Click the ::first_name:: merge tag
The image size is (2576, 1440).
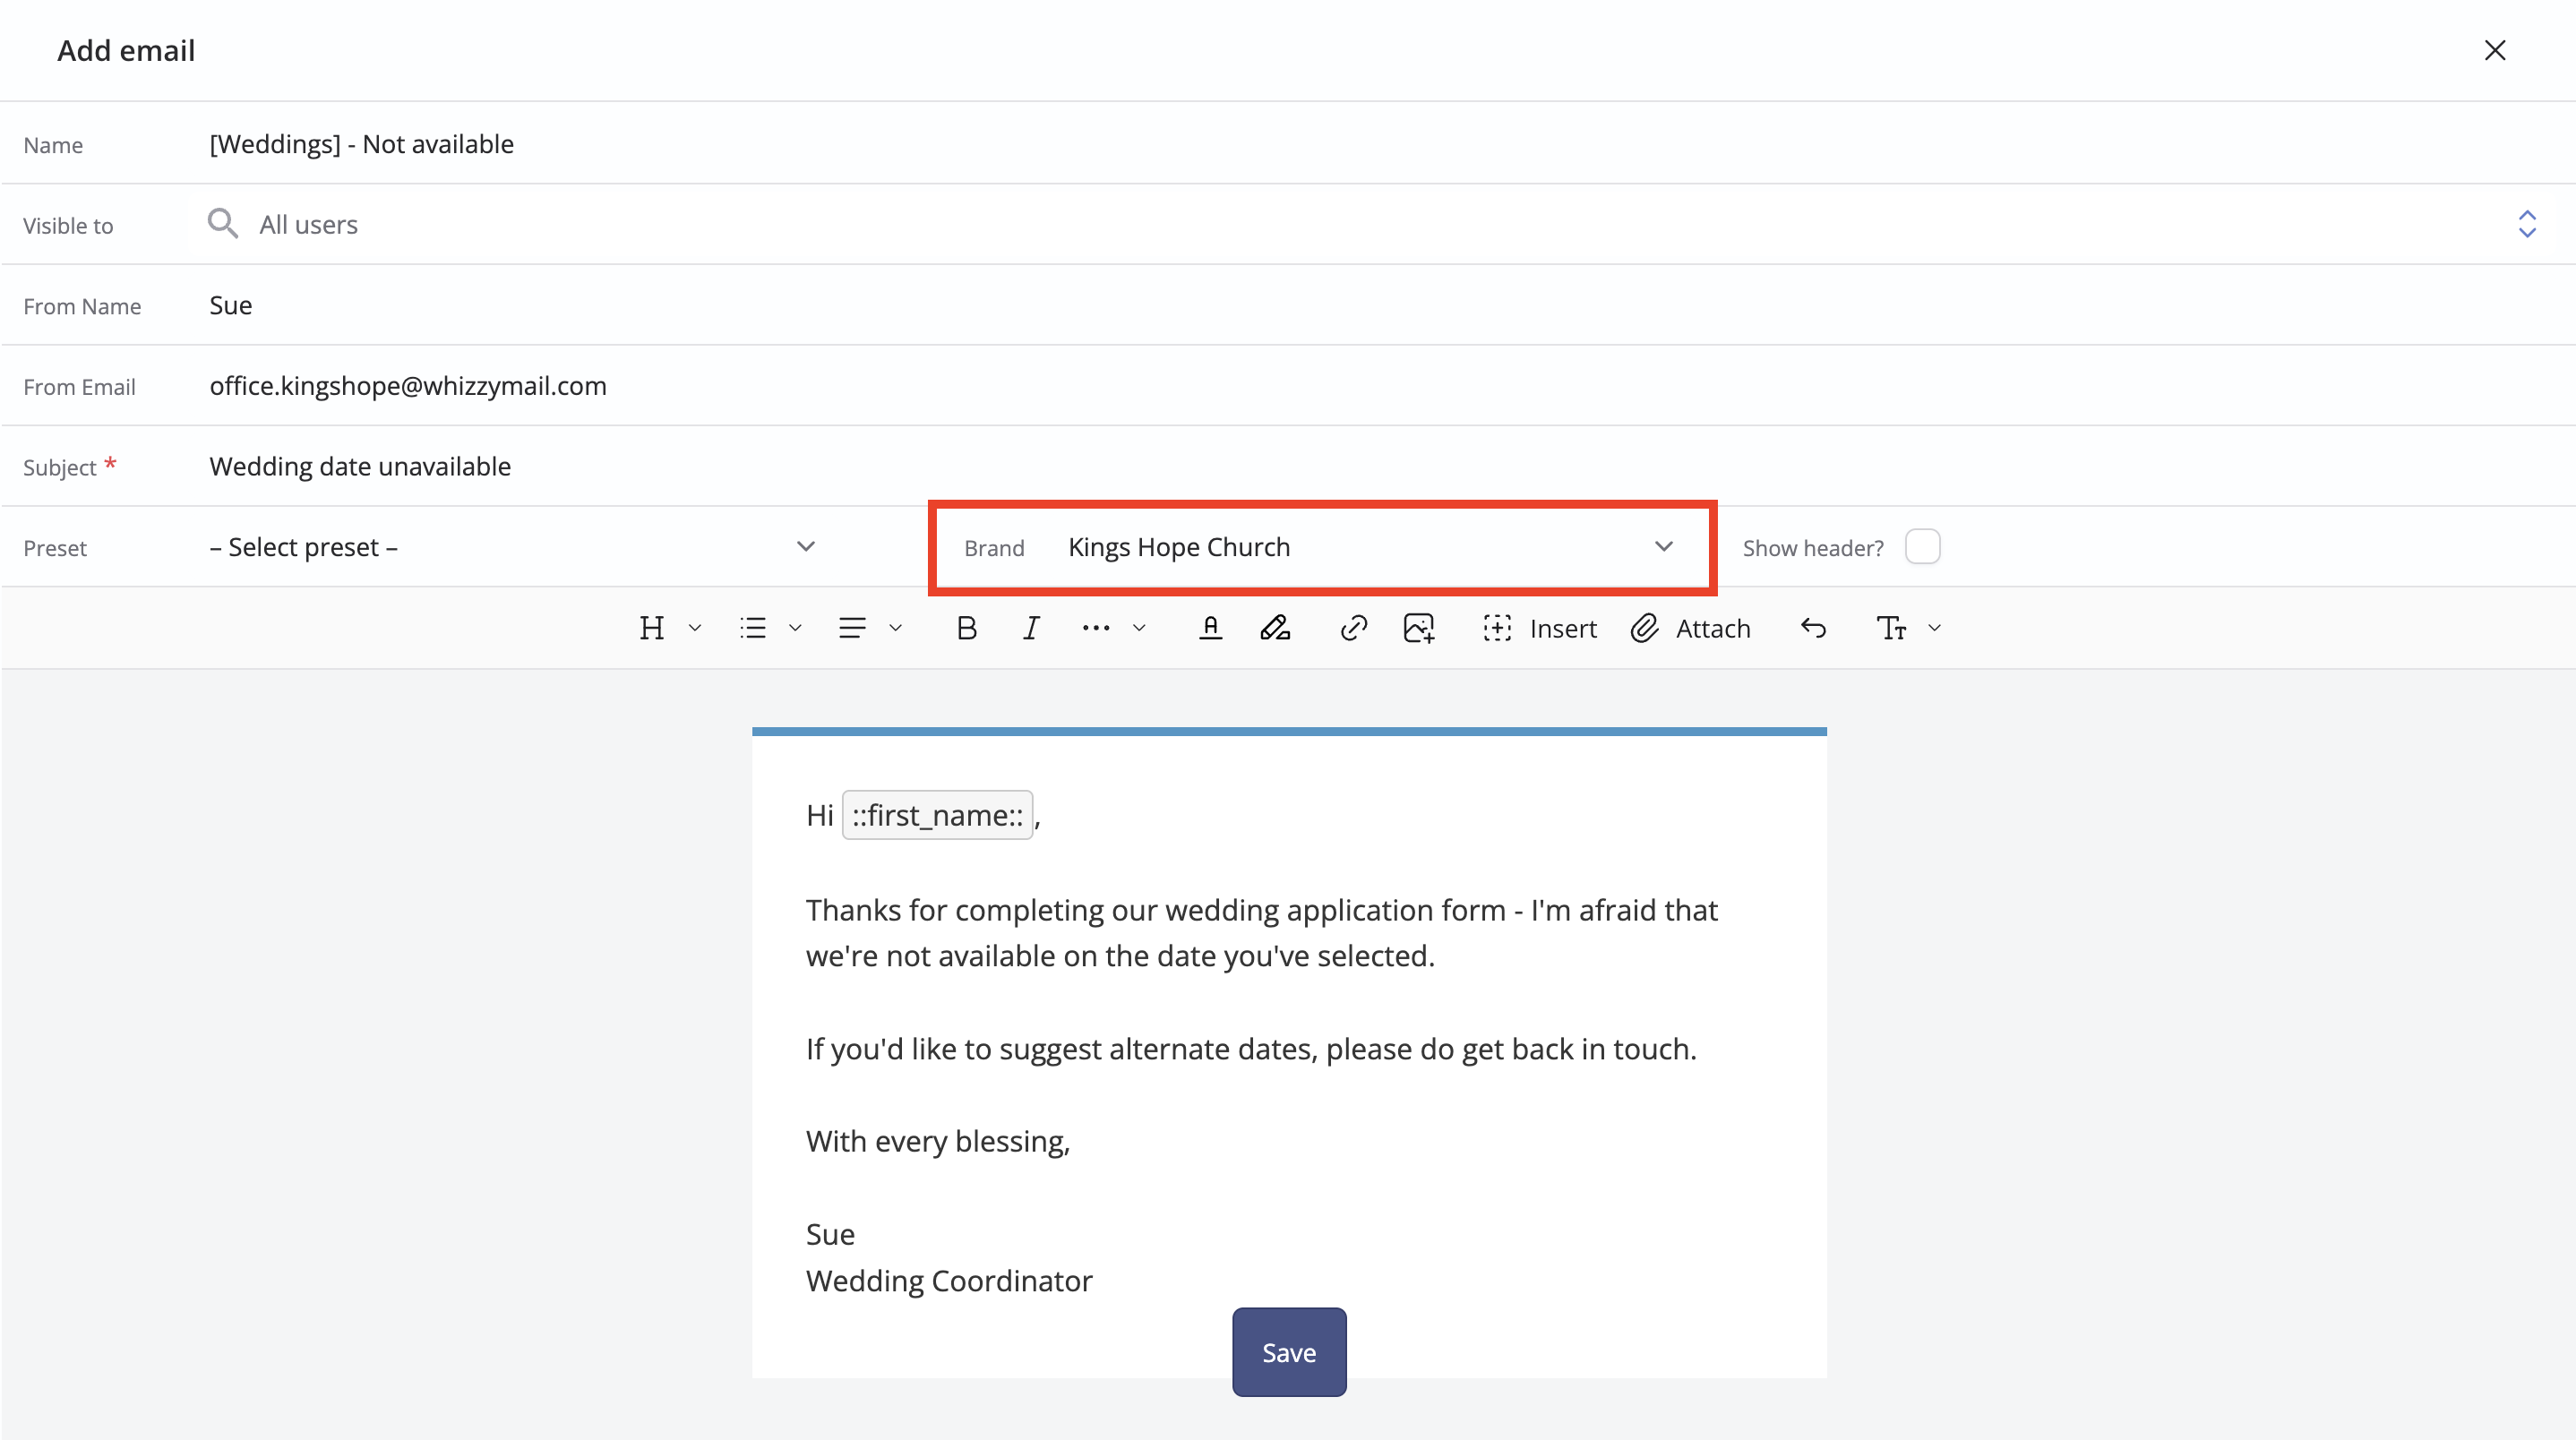coord(937,815)
